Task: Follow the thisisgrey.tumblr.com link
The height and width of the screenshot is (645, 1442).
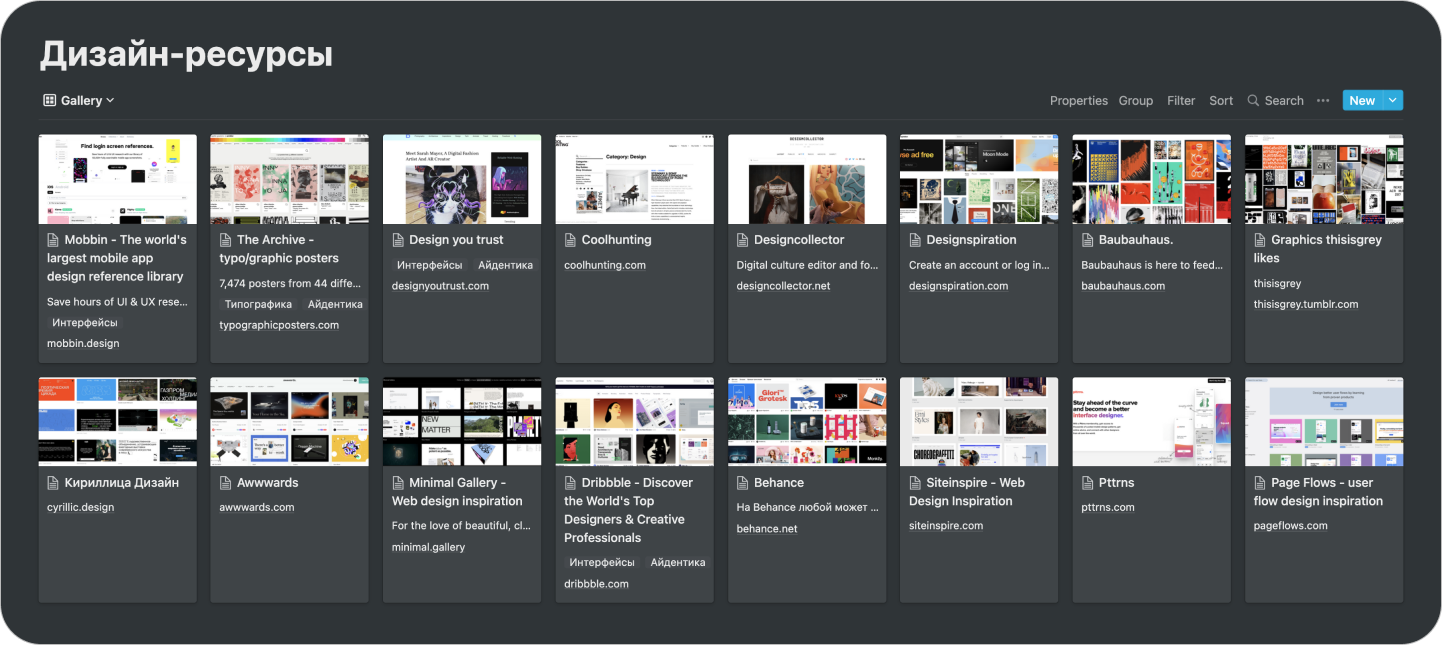Action: [x=1306, y=305]
